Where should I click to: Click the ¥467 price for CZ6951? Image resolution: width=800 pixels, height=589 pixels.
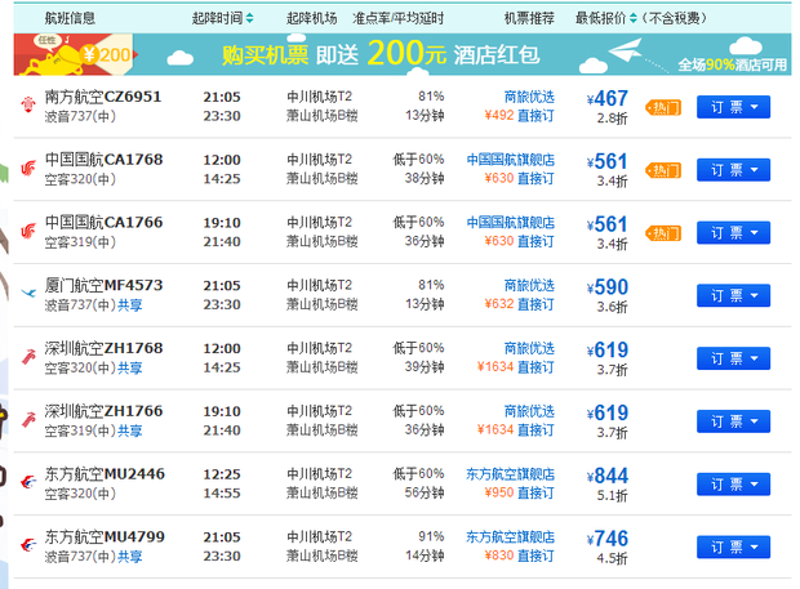coord(607,99)
